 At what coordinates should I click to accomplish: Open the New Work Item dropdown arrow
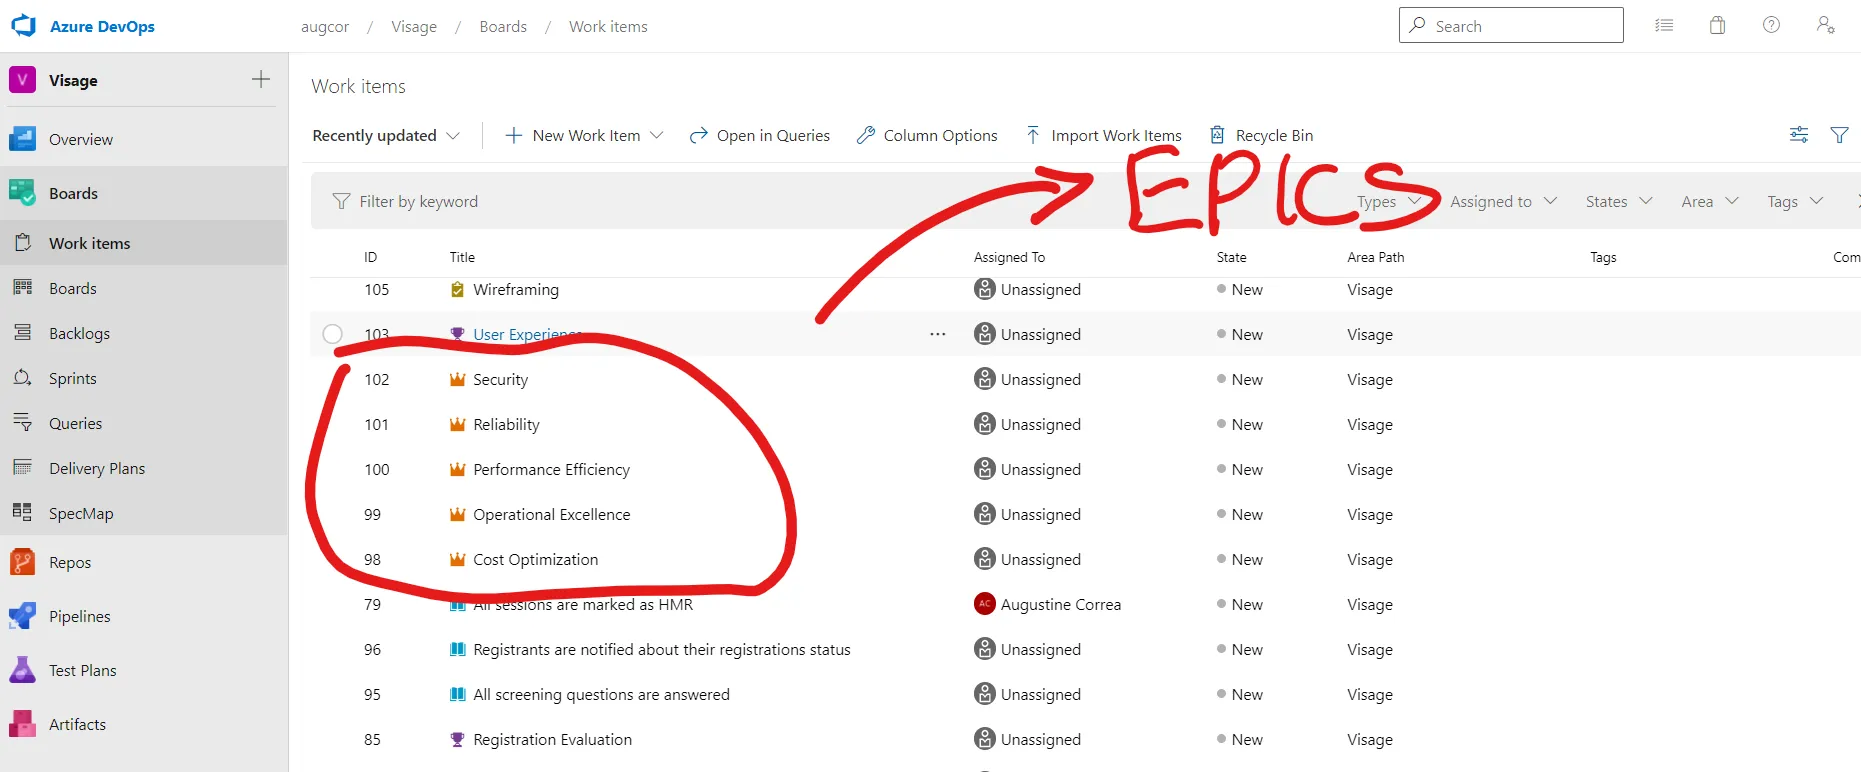[x=657, y=135]
